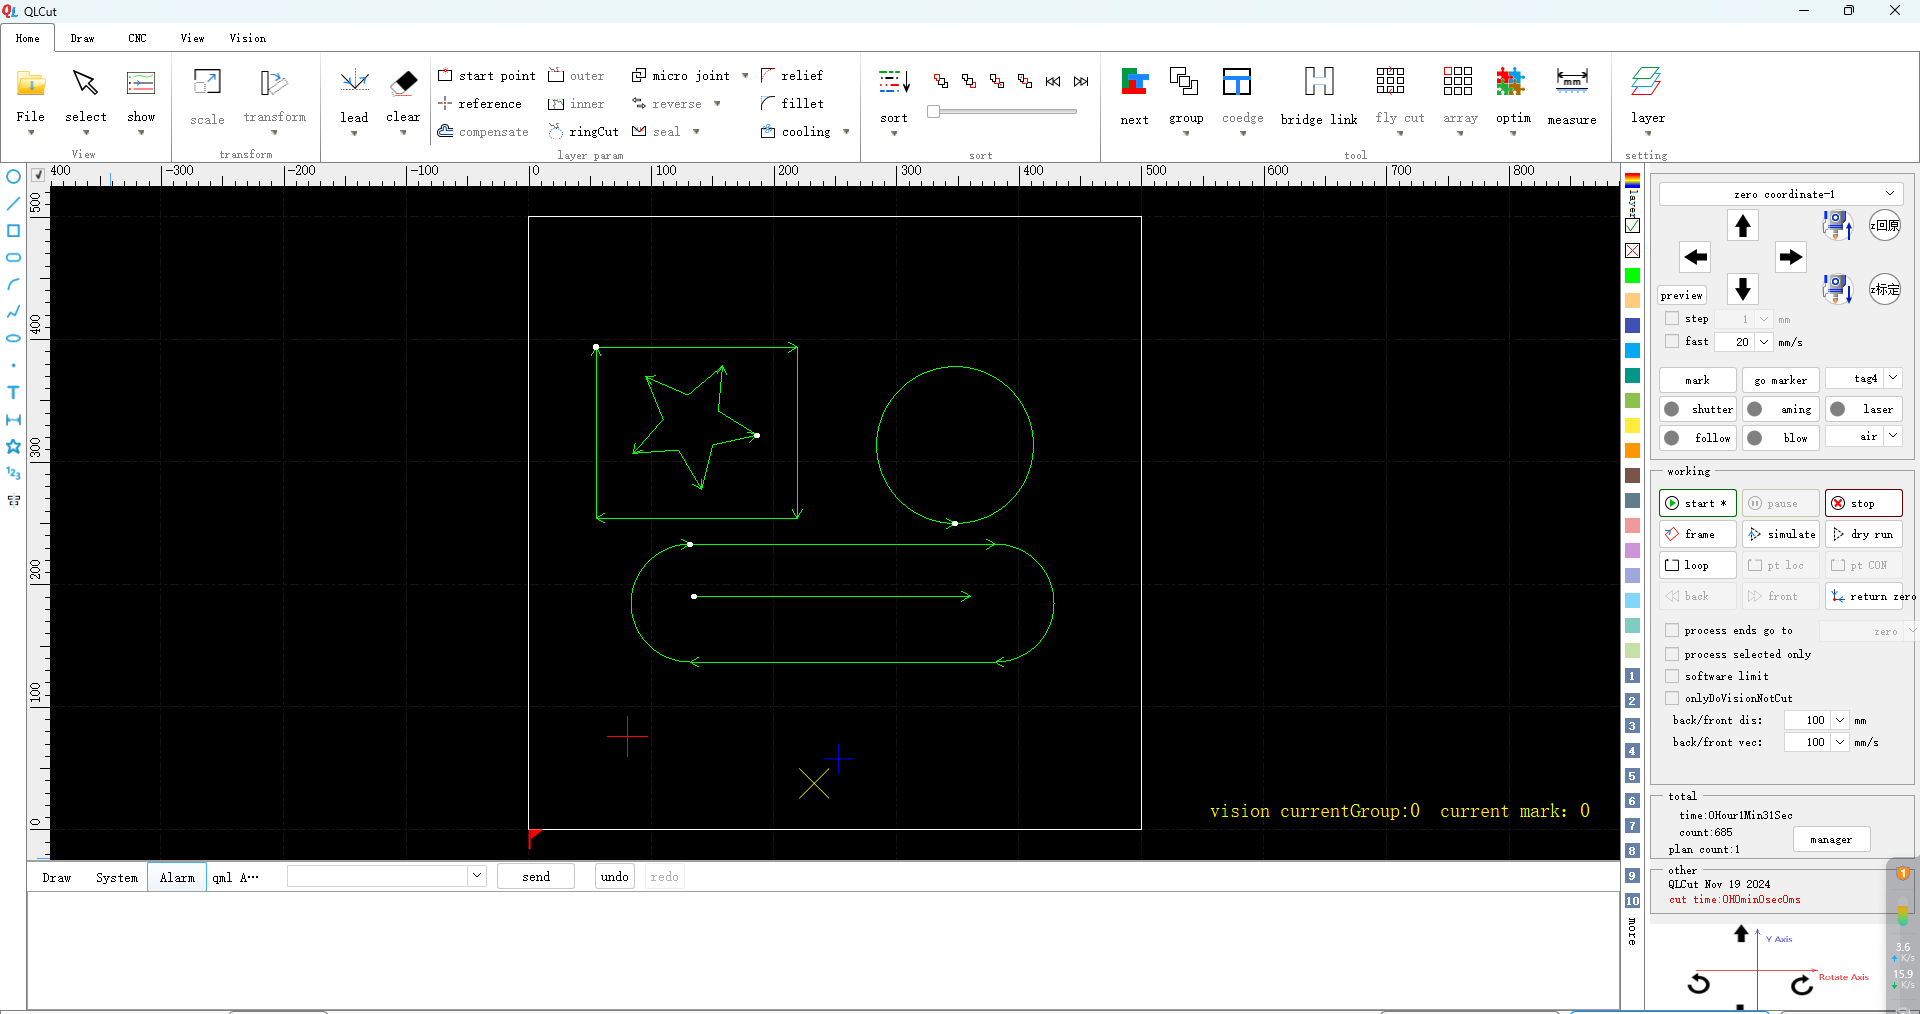Click the jog up arrow button
1920x1014 pixels.
coord(1743,226)
